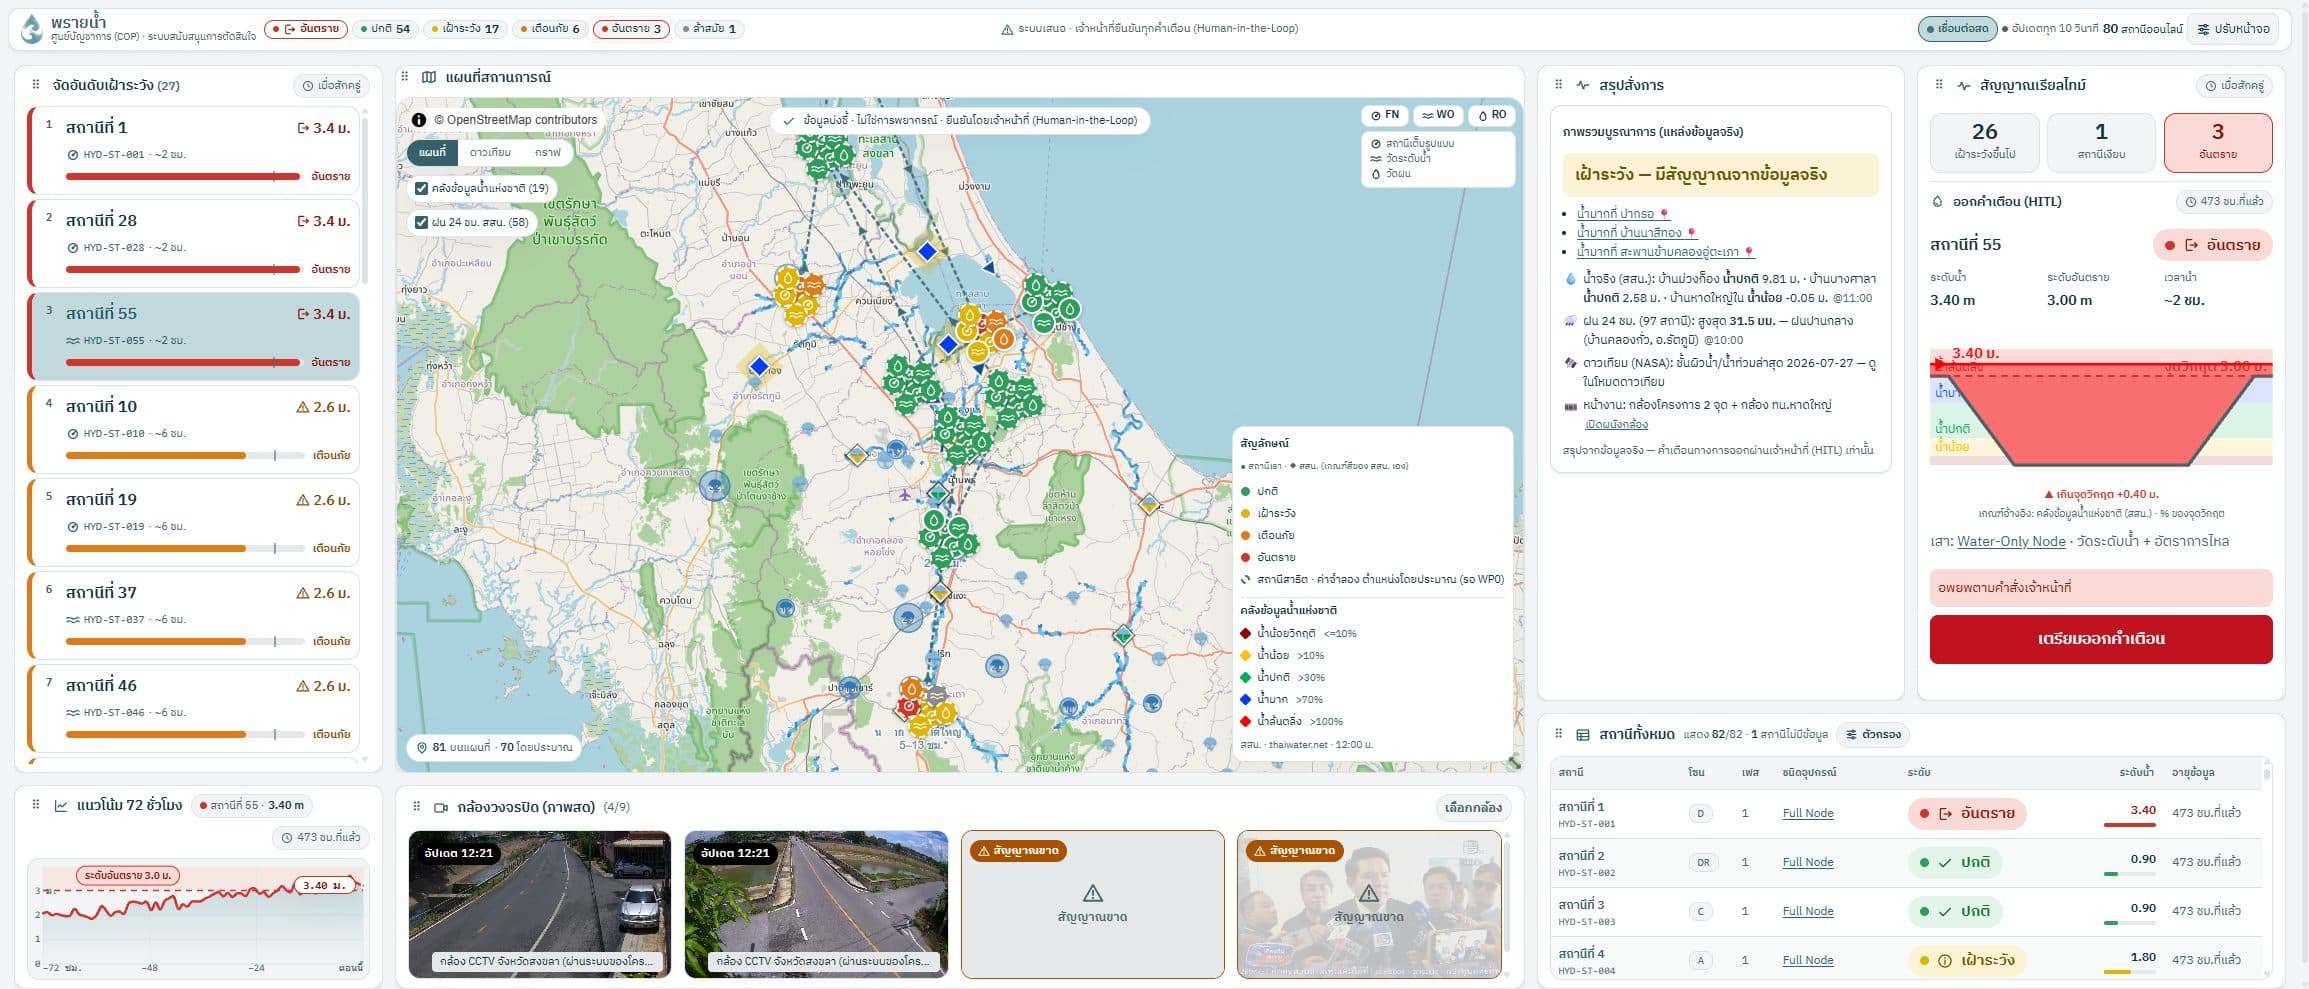Click drag handle of the watch ranking panel
Screen dimensions: 2309x989
pos(36,85)
